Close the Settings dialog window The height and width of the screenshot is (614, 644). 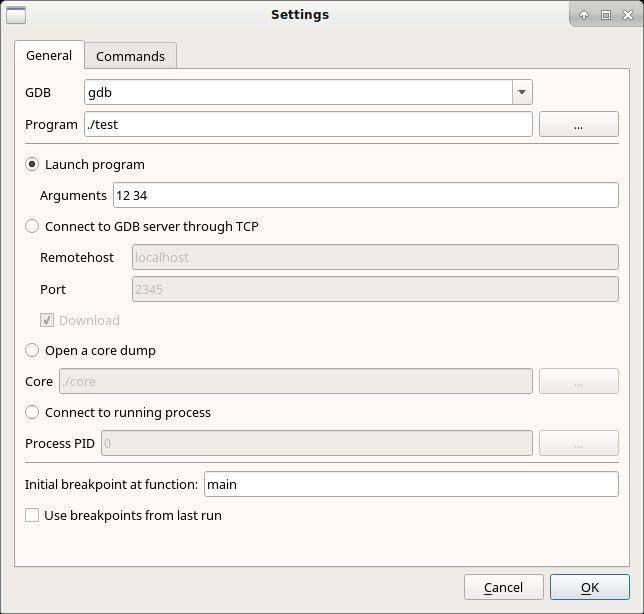click(628, 15)
